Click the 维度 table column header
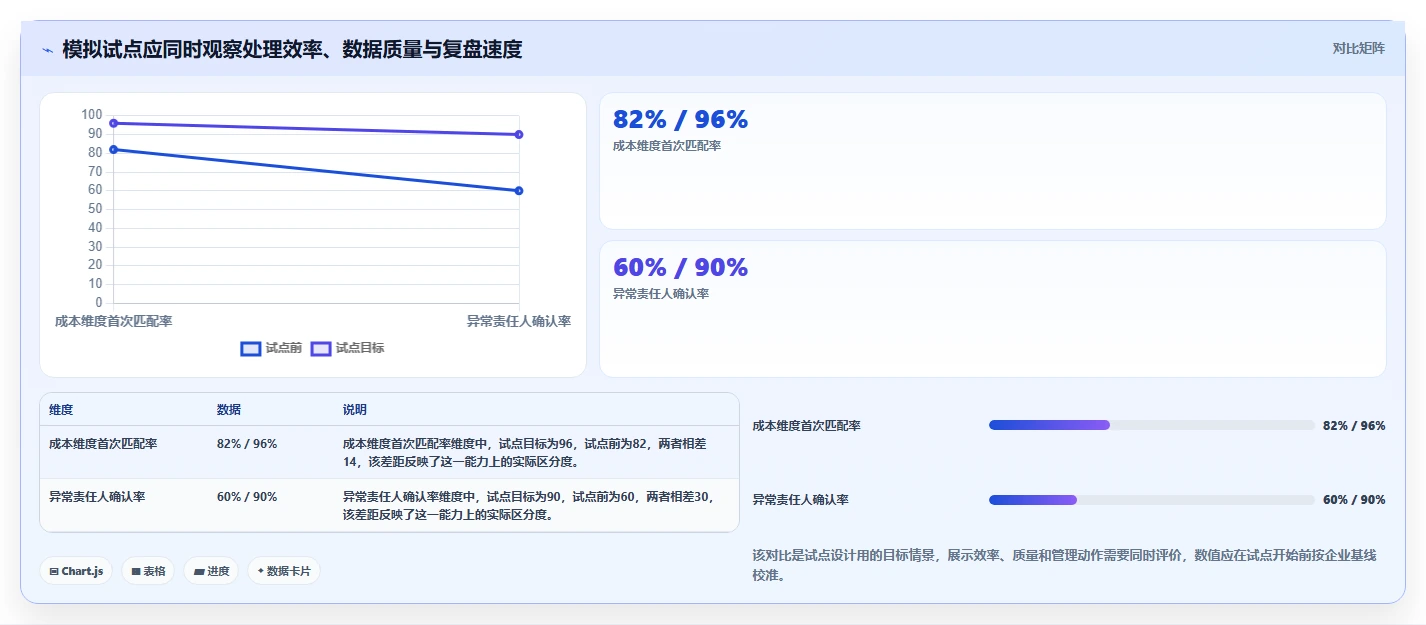 [61, 410]
